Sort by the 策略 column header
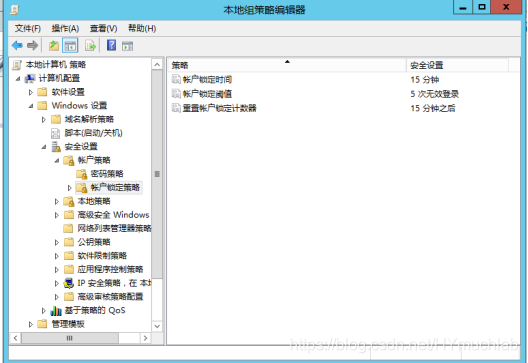Image resolution: width=528 pixels, height=363 pixels. 287,65
